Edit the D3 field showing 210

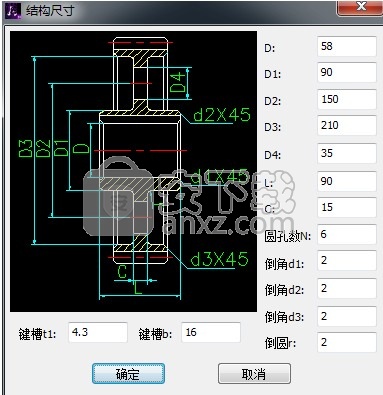point(347,125)
